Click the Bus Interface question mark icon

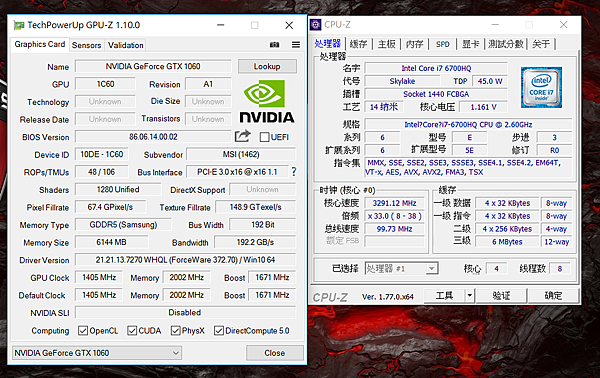pyautogui.click(x=294, y=172)
